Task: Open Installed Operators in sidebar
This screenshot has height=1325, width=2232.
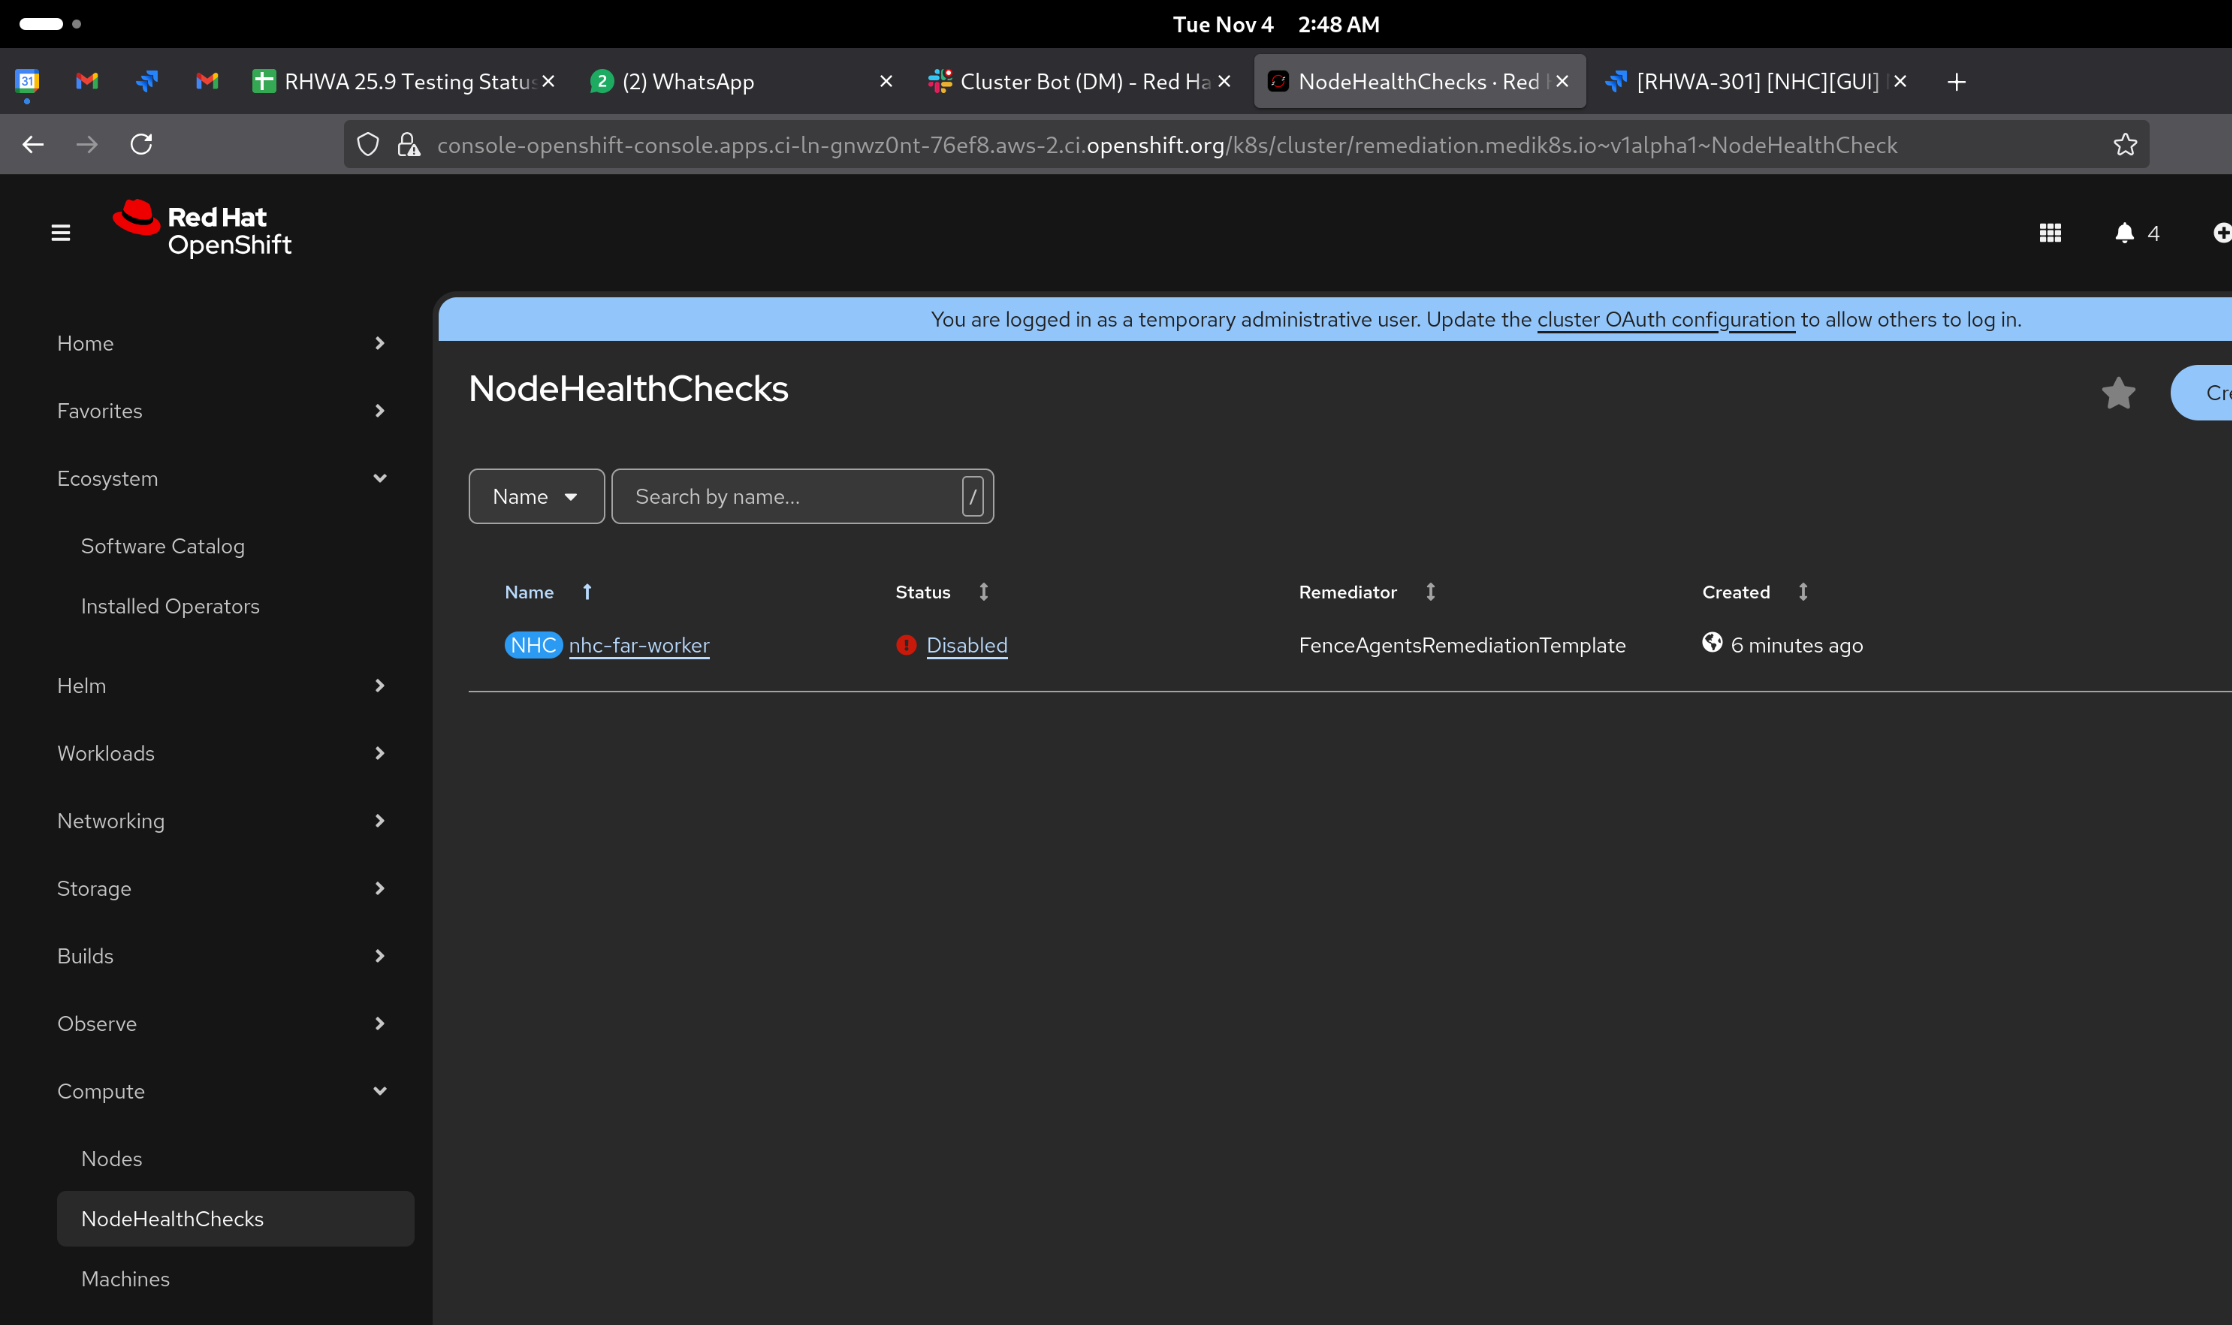Action: pos(170,607)
